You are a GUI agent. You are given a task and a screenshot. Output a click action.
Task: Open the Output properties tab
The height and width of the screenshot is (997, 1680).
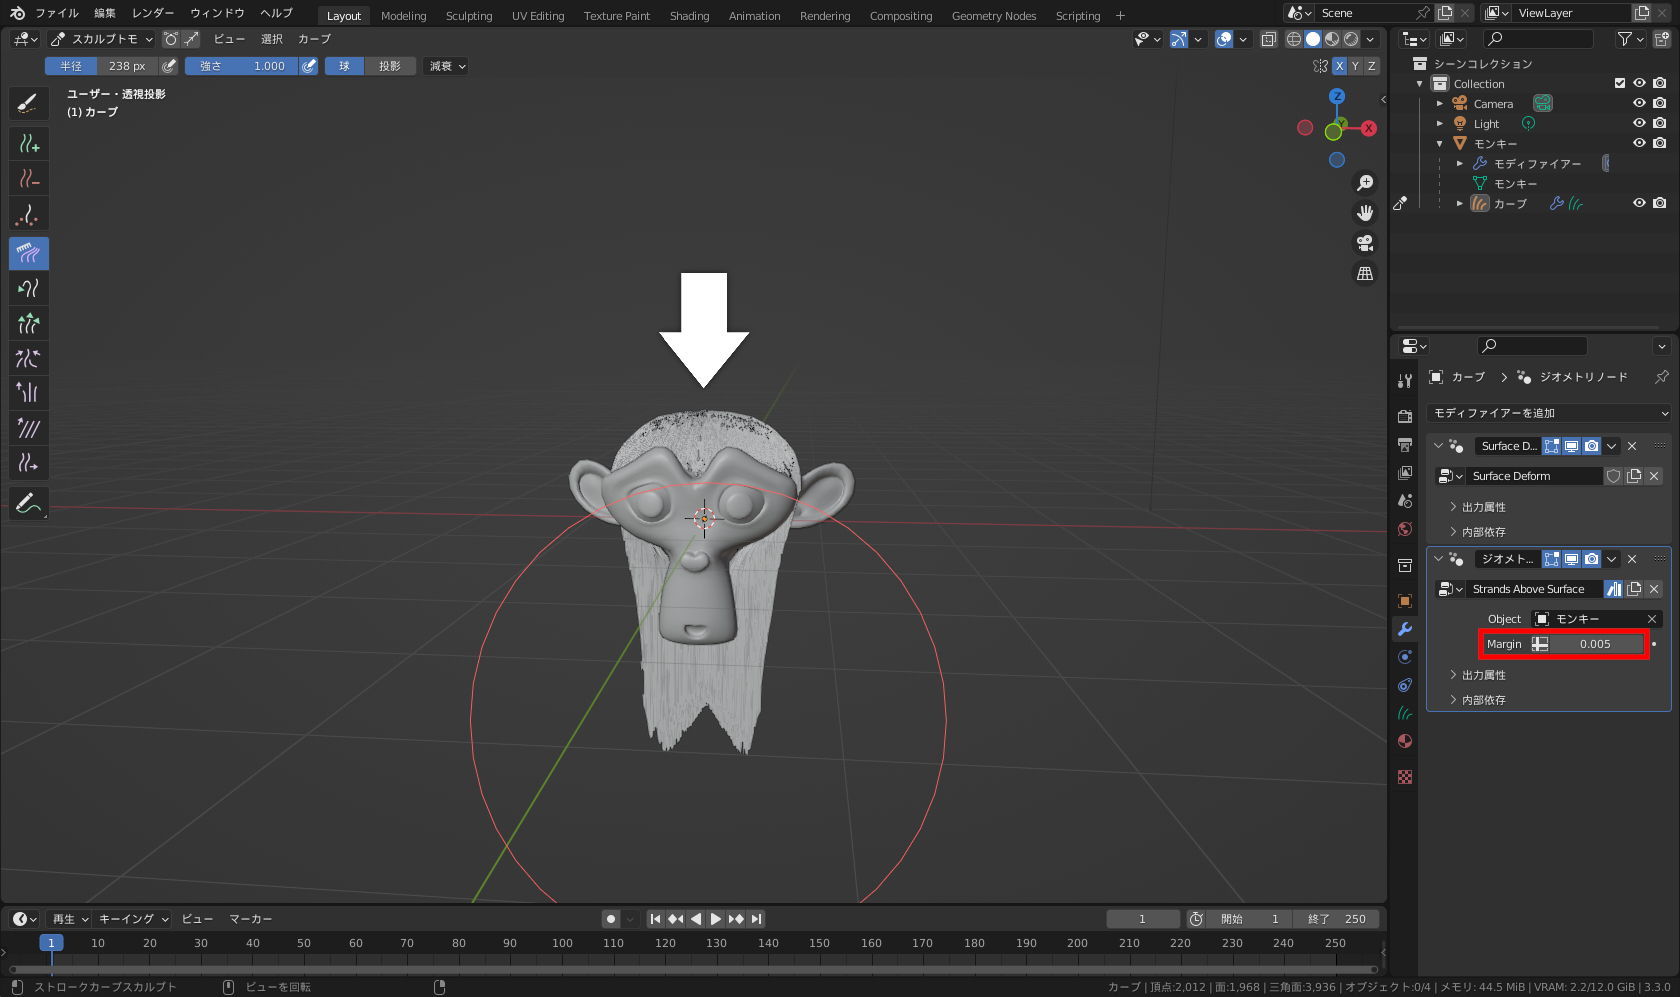click(1405, 444)
